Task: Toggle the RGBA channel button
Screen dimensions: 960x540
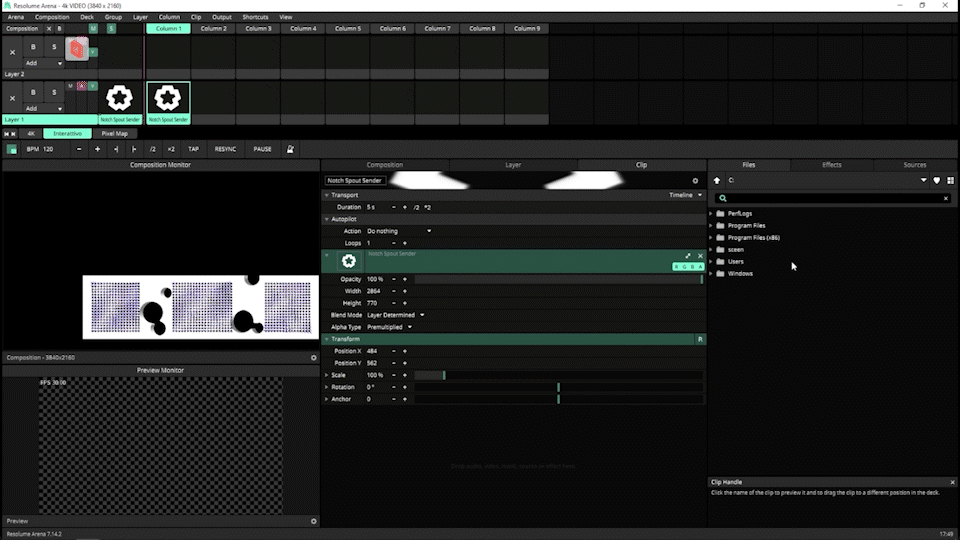Action: (688, 266)
